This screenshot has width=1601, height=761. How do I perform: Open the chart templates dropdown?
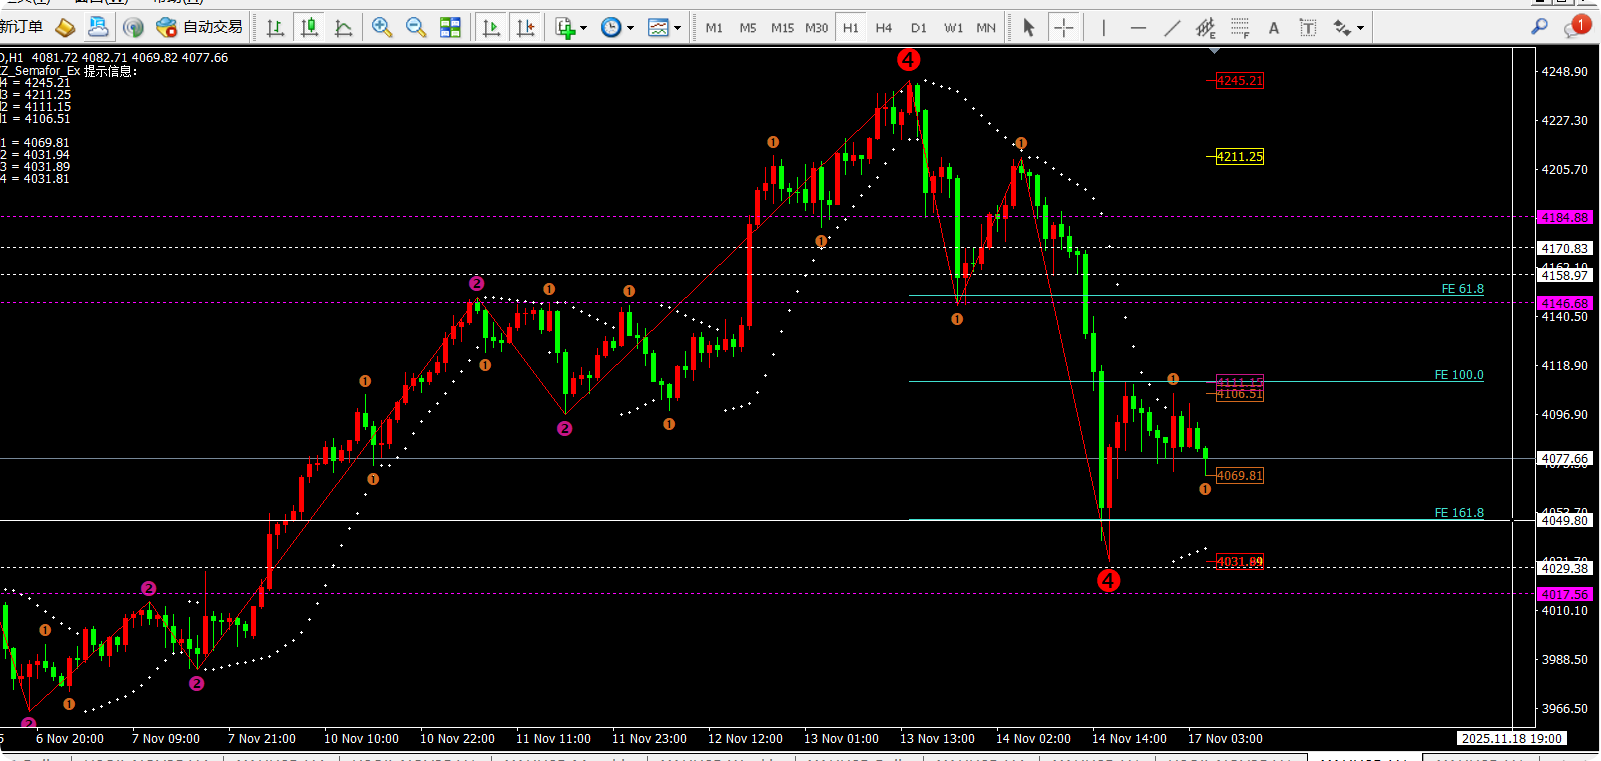[664, 28]
